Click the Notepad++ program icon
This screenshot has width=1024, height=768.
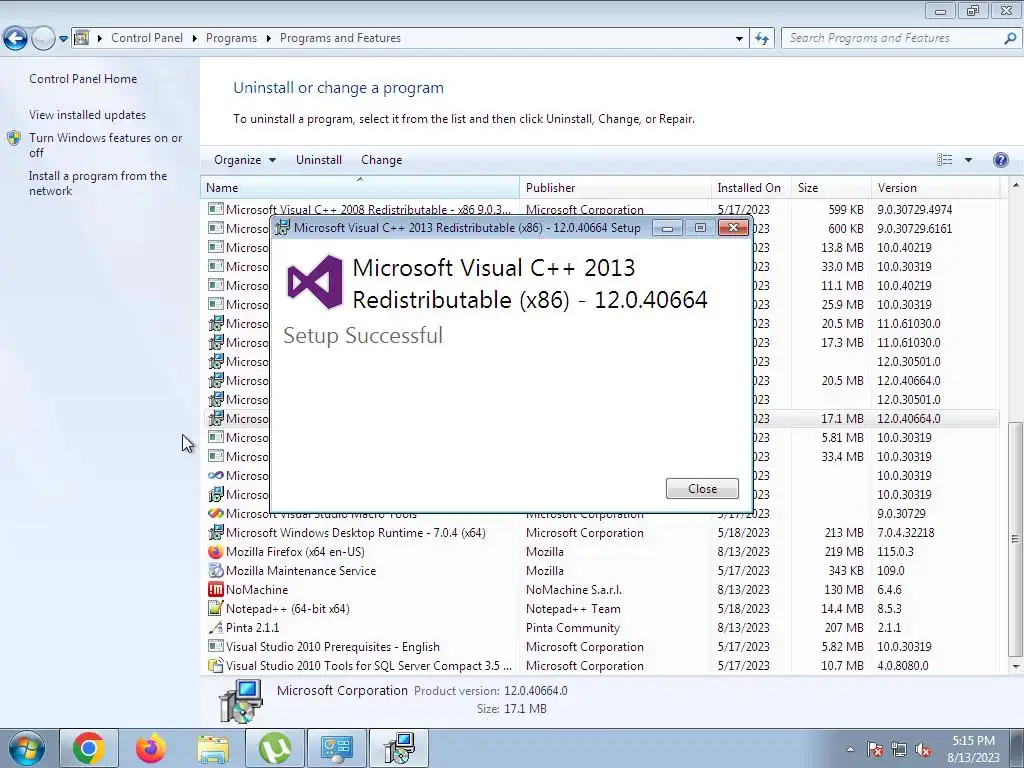coord(216,609)
